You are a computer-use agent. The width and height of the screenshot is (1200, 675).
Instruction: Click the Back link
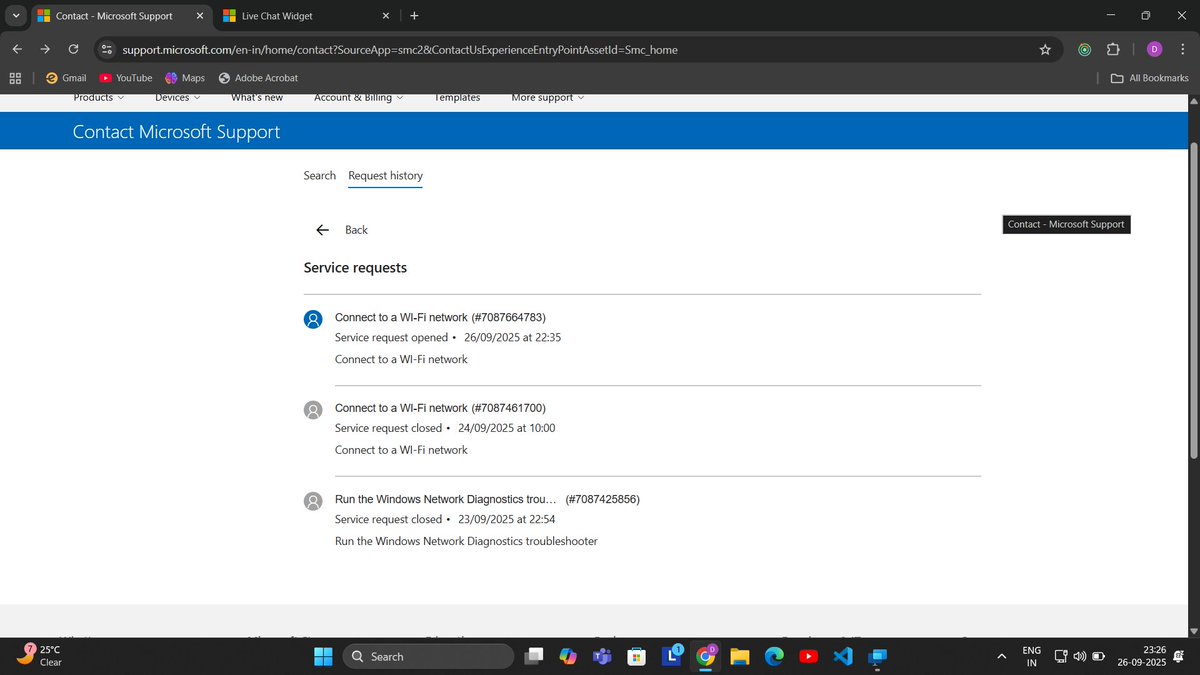coord(356,230)
